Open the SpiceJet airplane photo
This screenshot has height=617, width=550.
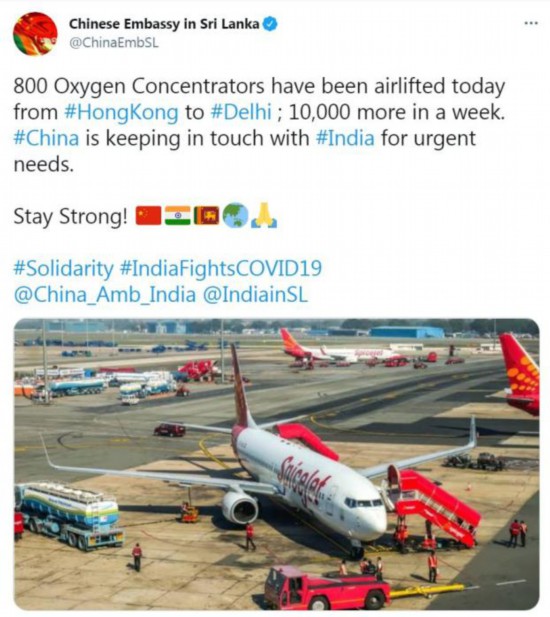coord(277,464)
